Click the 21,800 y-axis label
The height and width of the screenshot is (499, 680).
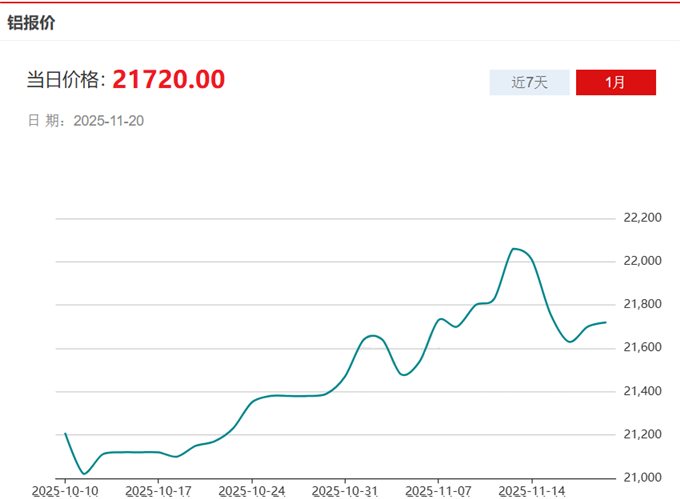click(642, 304)
